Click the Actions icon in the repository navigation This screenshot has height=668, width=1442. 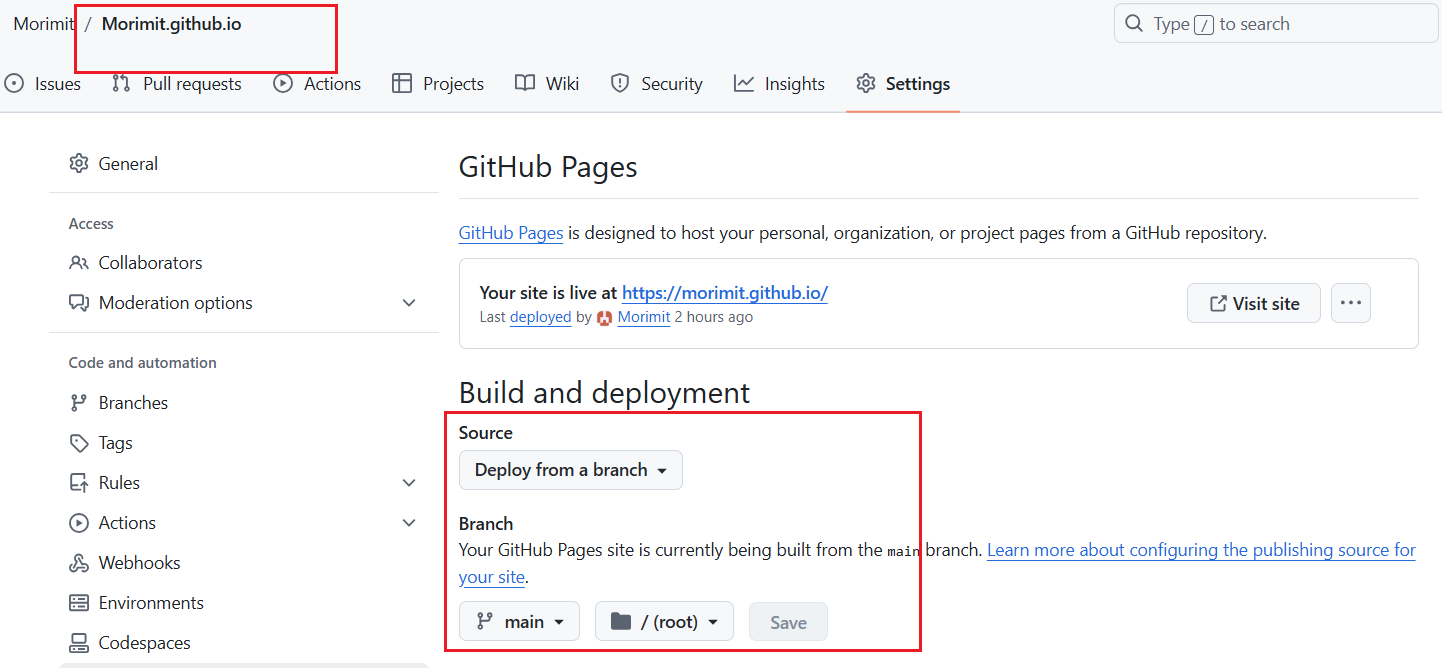(280, 84)
